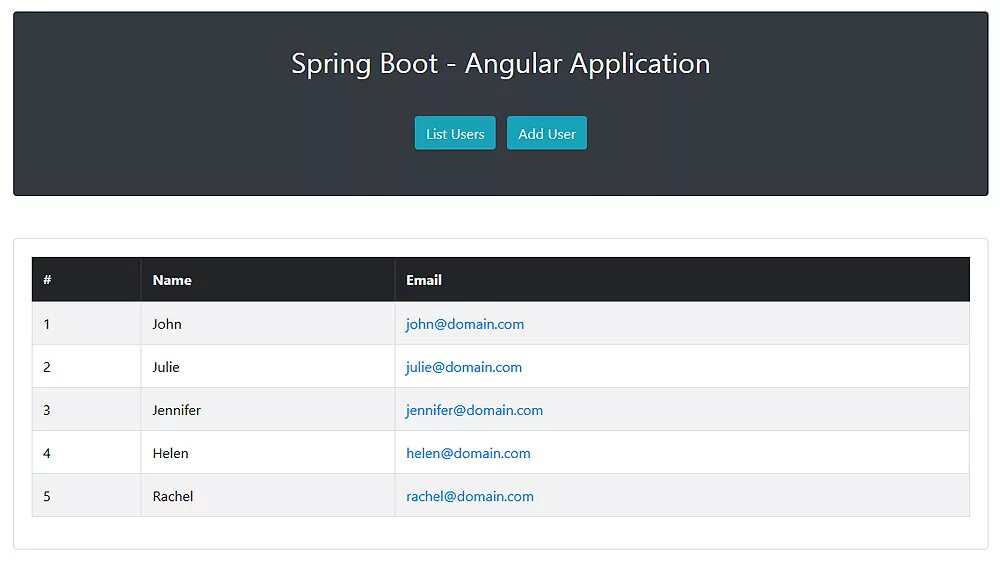The width and height of the screenshot is (1000, 561).
Task: Click row number 1 cell
Action: [47, 324]
